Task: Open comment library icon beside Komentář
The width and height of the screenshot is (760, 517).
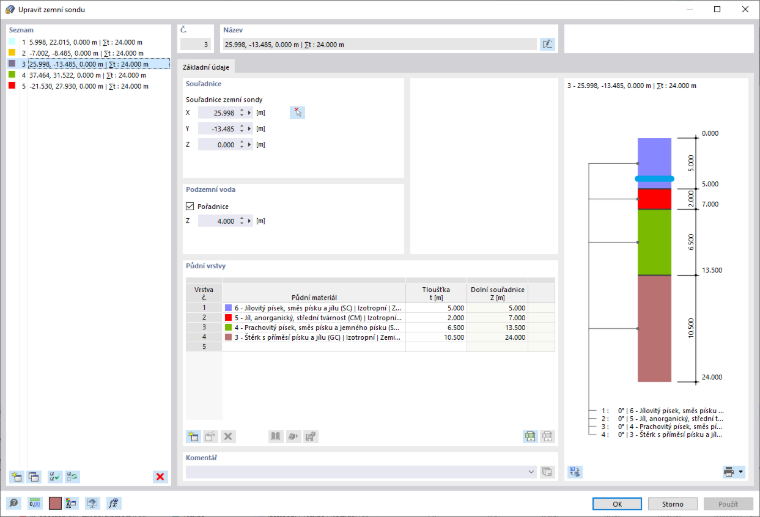Action: click(547, 471)
